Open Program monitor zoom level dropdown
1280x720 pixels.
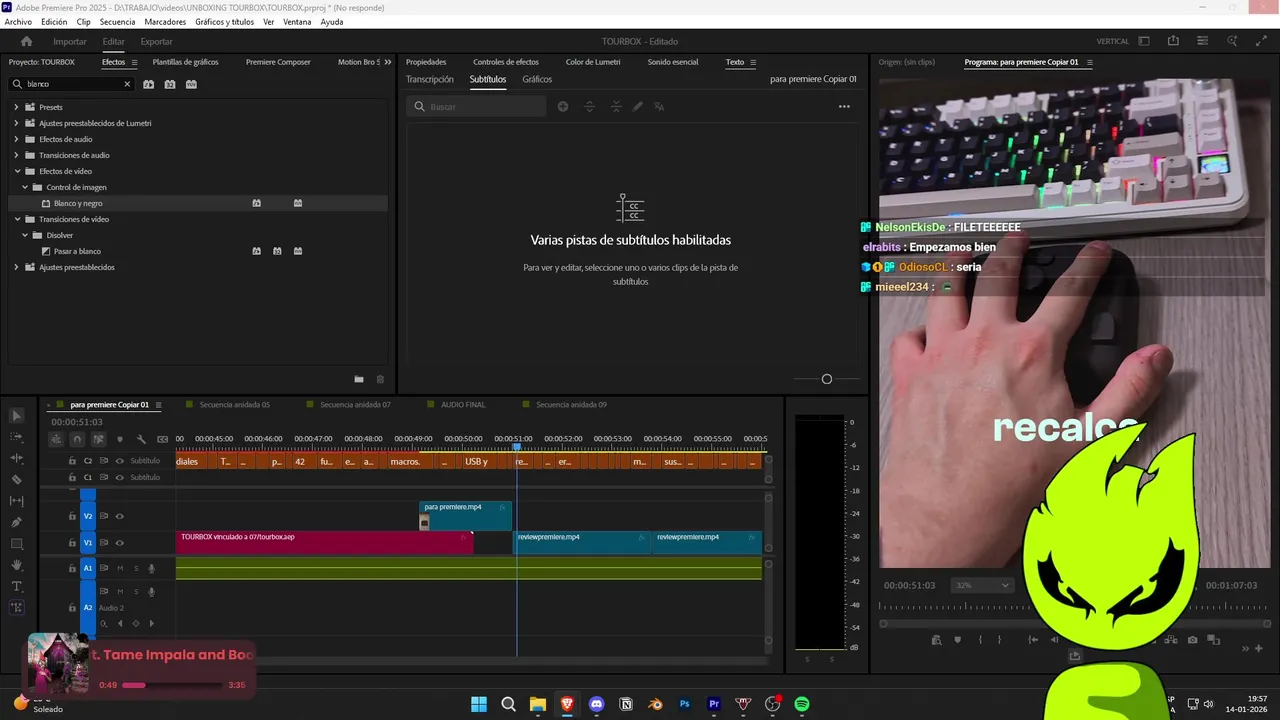pos(980,585)
